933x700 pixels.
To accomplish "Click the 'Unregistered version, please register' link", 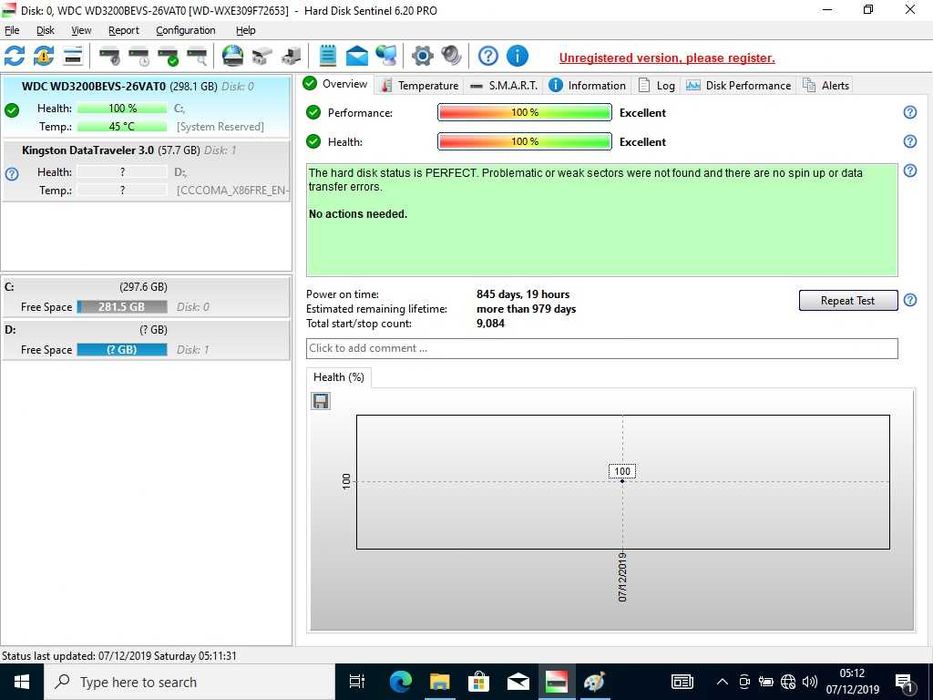I will click(667, 58).
